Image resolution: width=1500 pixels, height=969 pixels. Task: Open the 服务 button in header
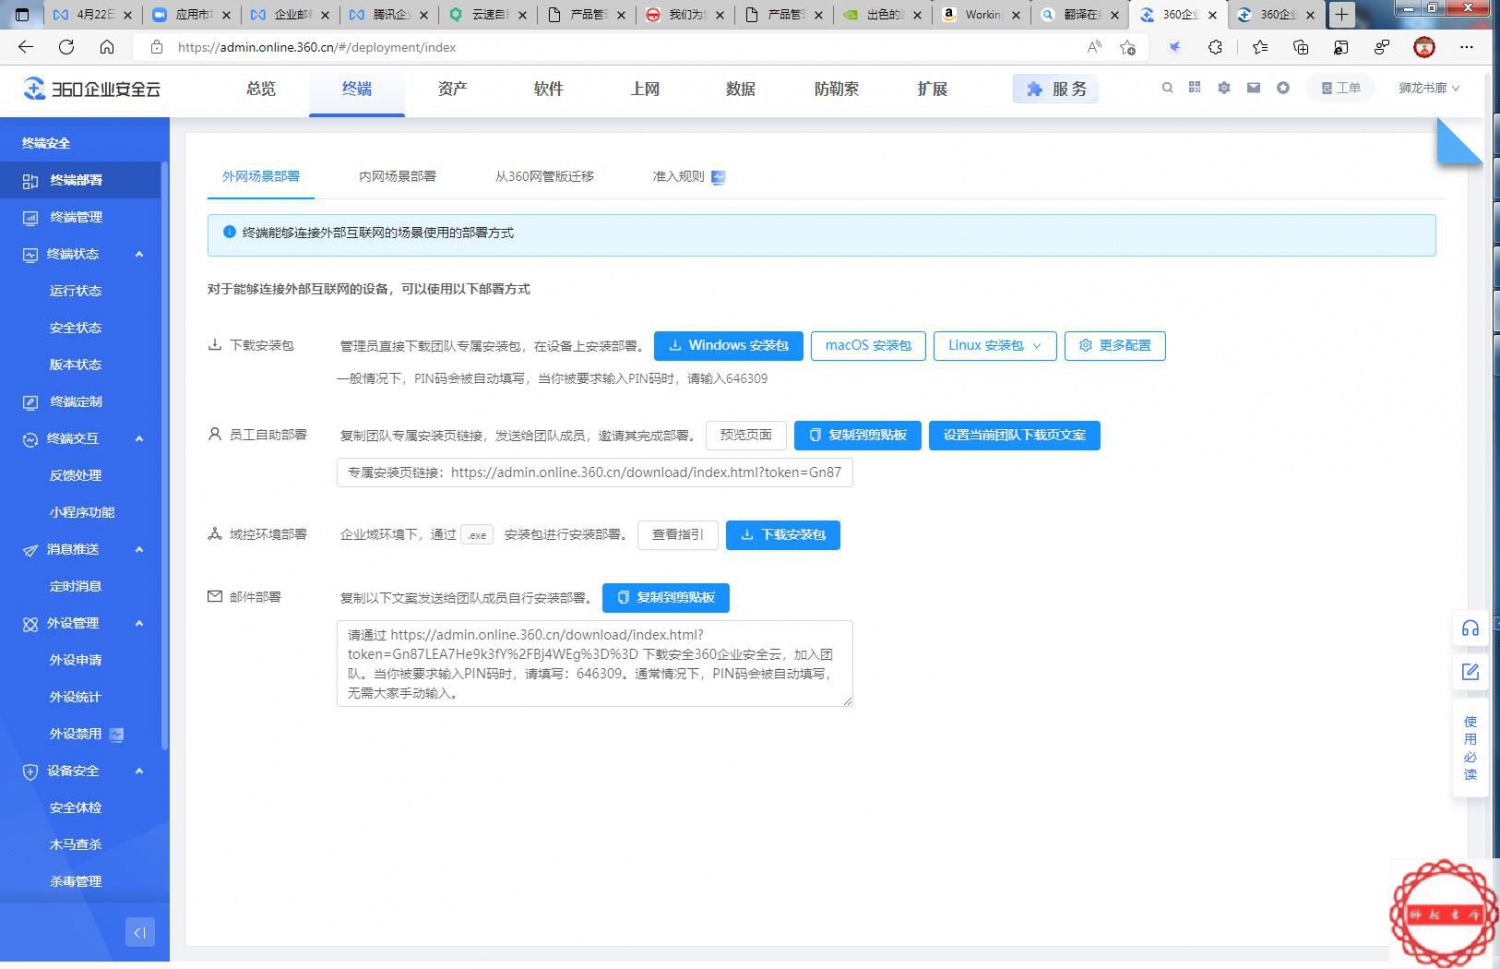(1056, 89)
